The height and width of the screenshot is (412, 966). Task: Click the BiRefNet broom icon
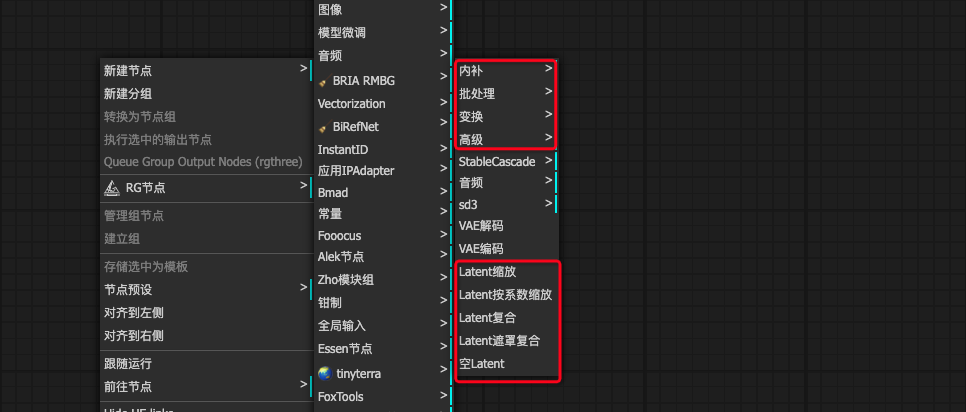[x=323, y=127]
